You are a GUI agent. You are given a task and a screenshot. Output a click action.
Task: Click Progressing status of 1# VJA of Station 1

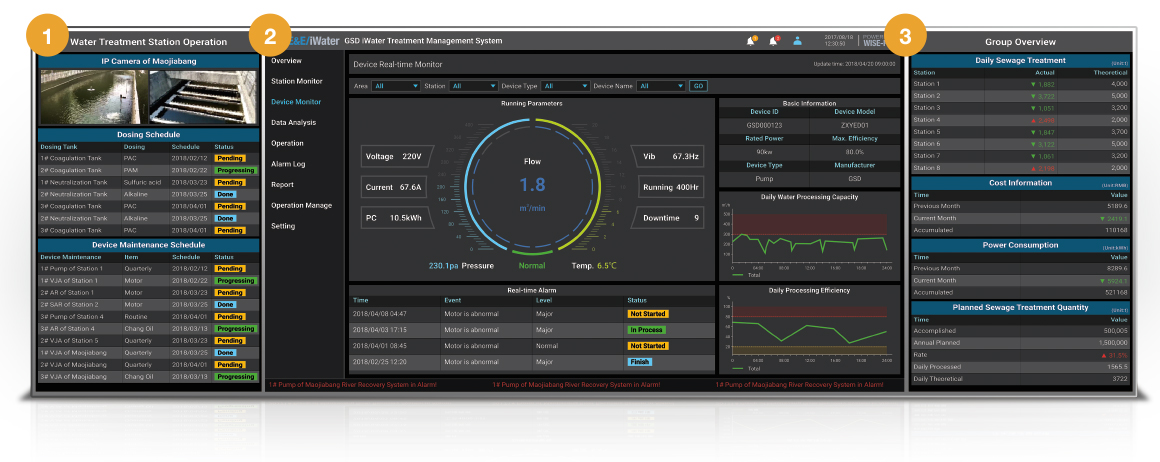(x=235, y=281)
